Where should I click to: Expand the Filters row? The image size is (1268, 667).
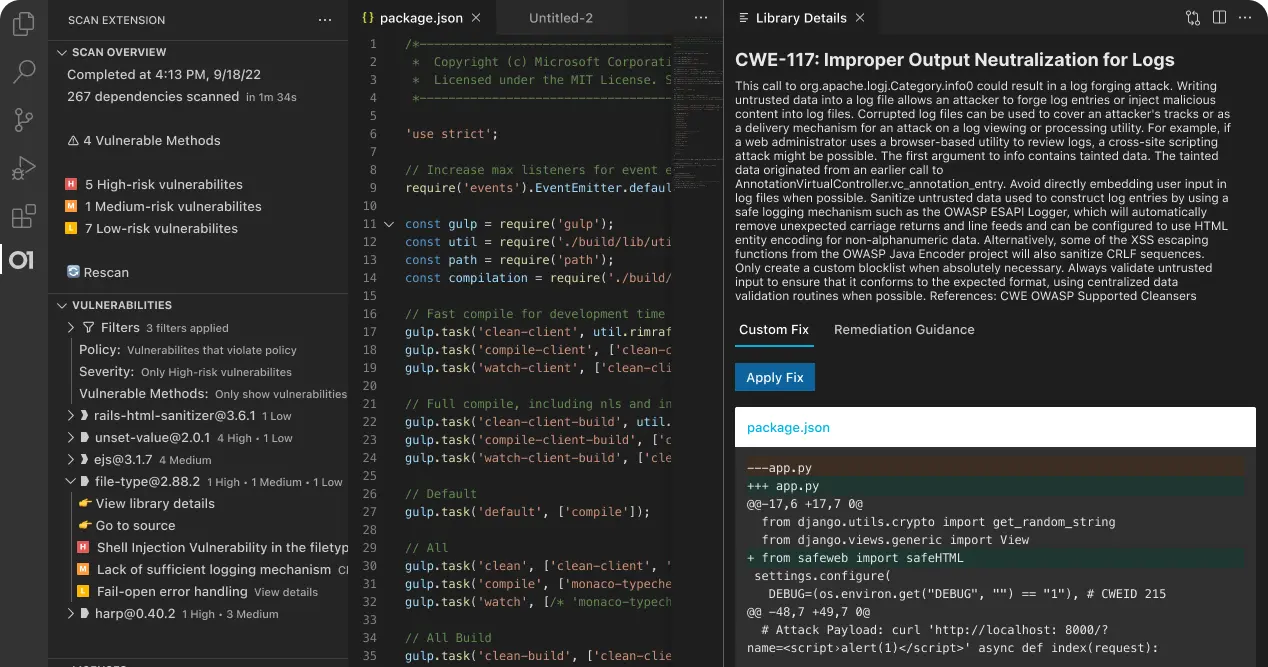pos(71,328)
